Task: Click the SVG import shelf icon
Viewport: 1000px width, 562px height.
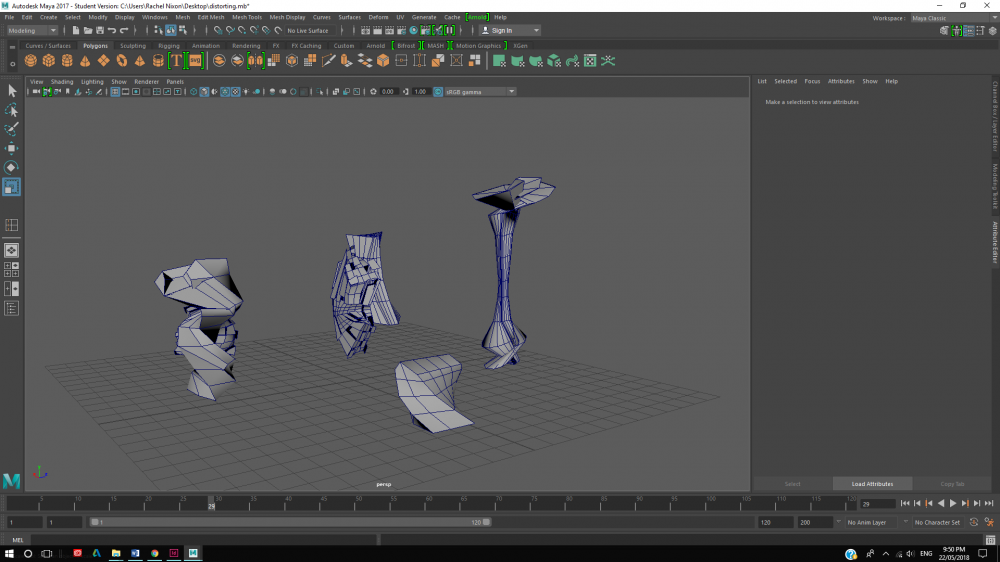Action: pyautogui.click(x=195, y=61)
